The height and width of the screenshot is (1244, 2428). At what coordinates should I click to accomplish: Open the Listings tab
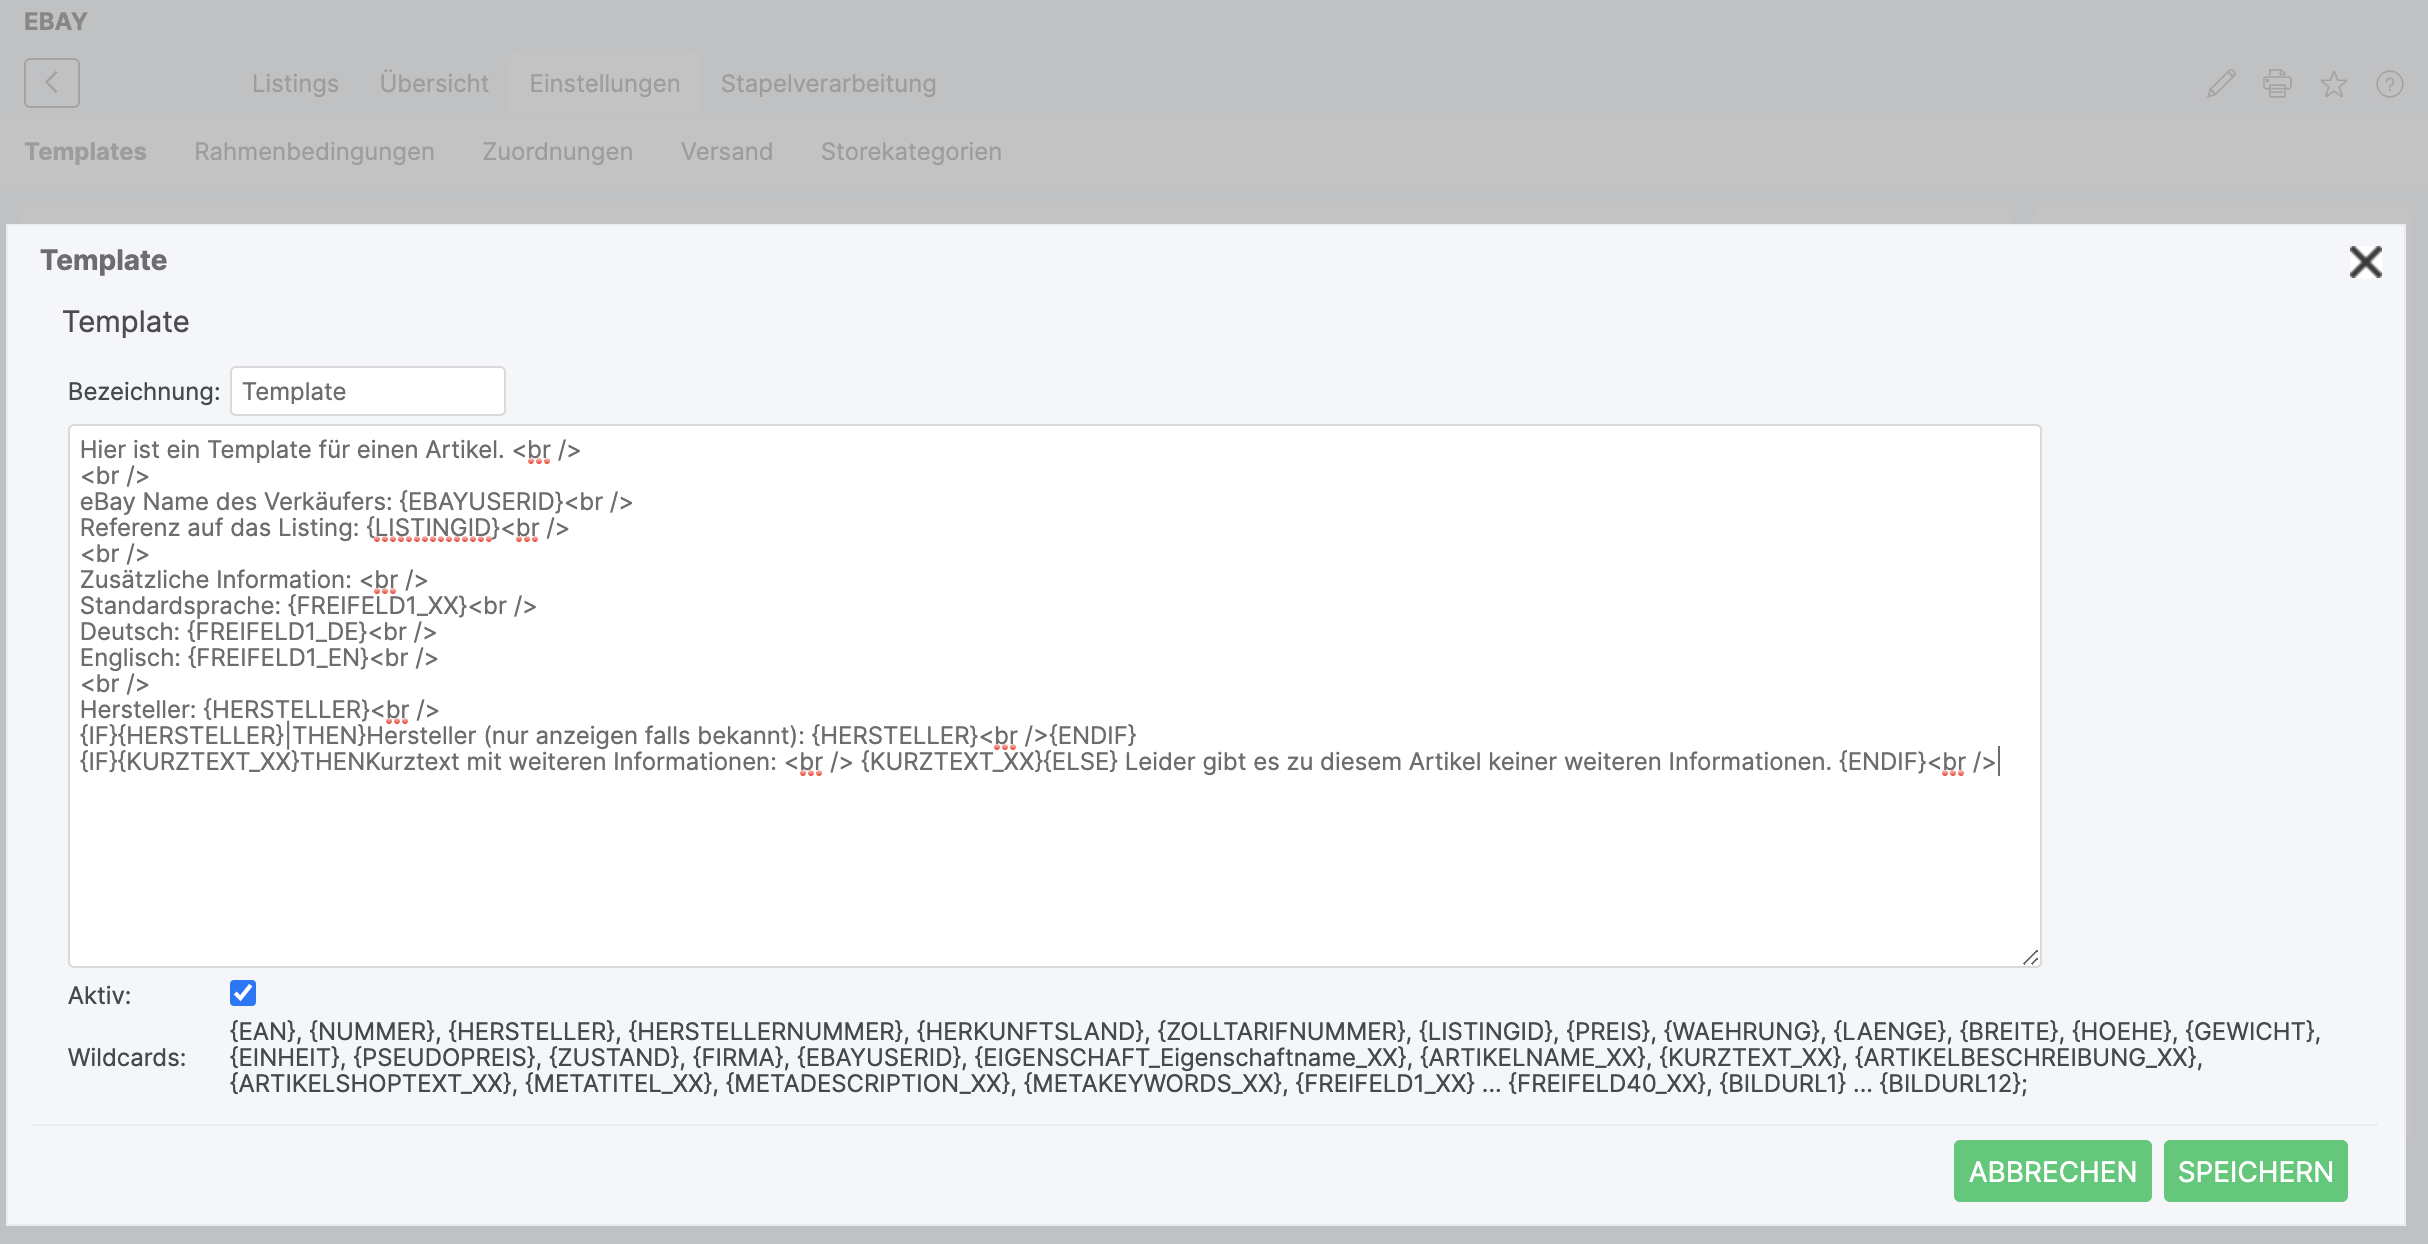(x=295, y=84)
